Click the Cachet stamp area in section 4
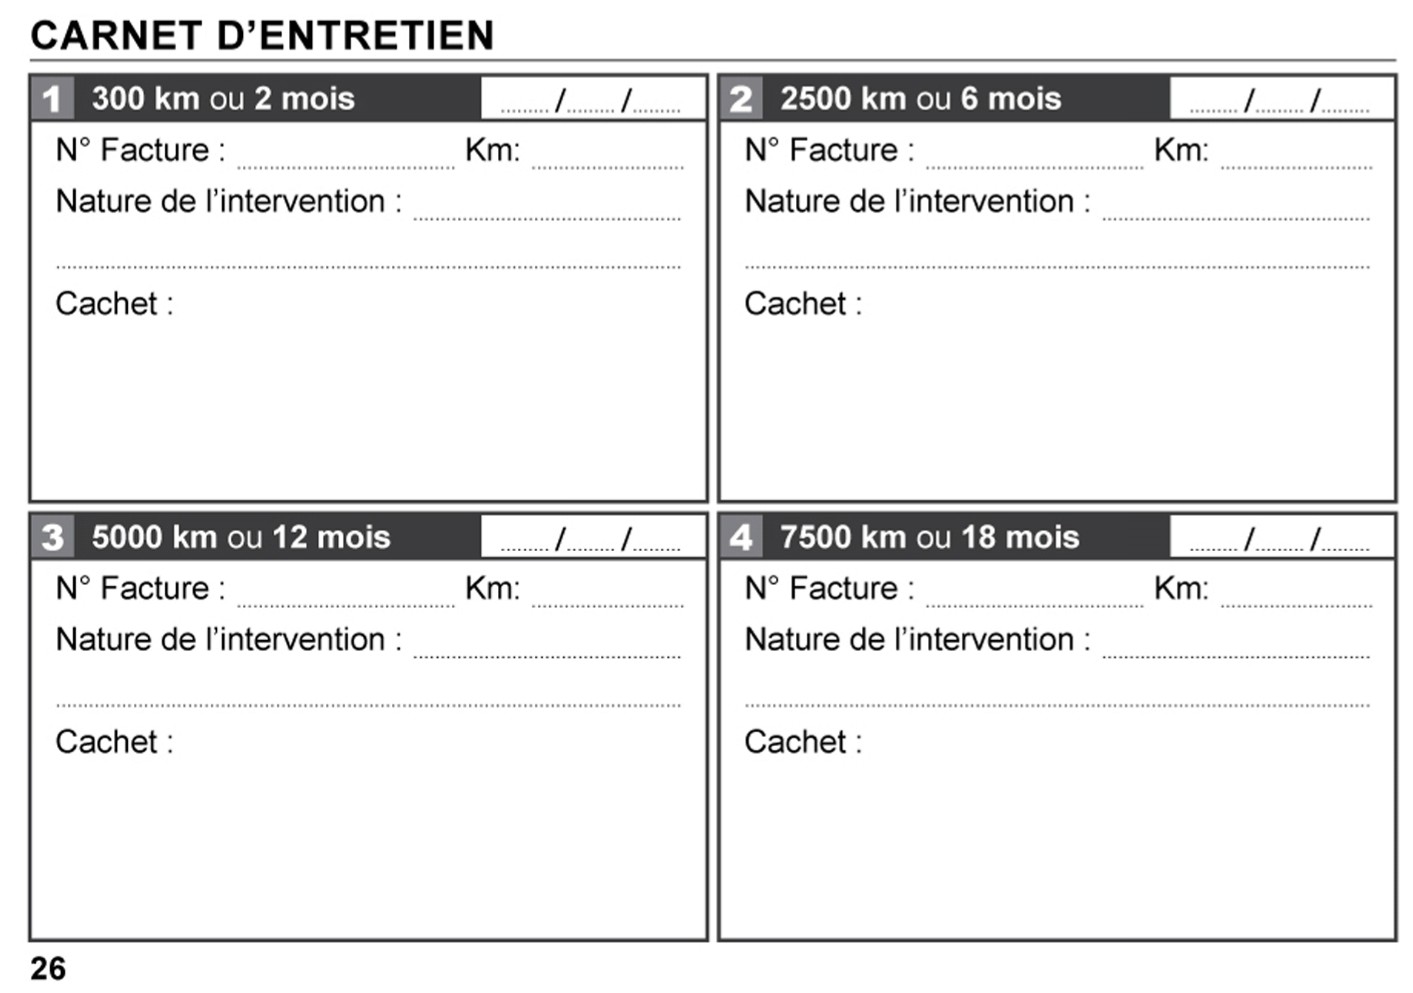Screen dimensions: 1413x993 coord(1057,838)
